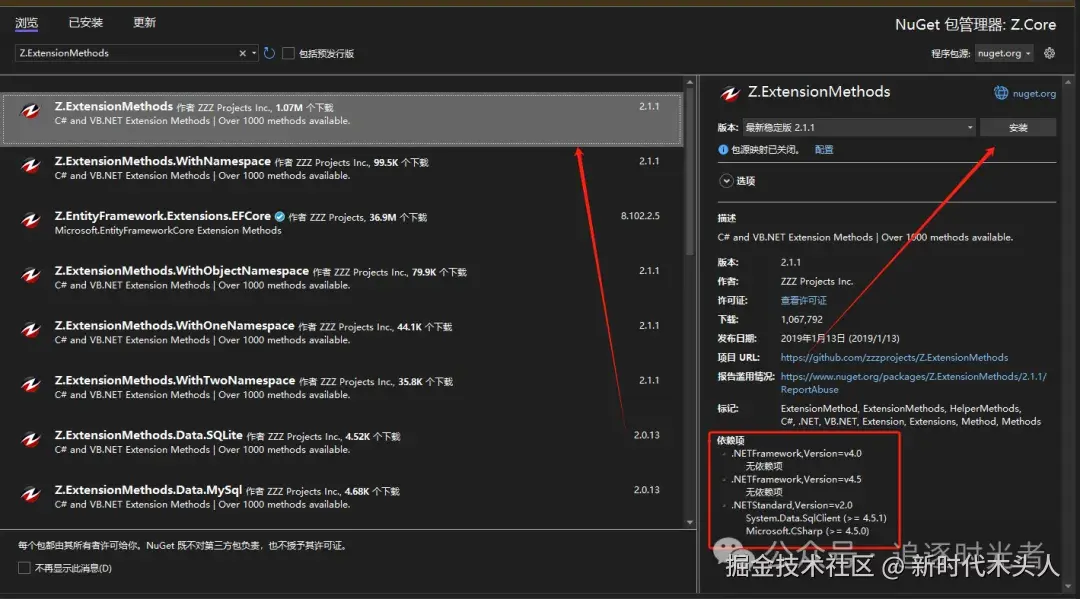Open the 已安装 tab

click(x=85, y=23)
